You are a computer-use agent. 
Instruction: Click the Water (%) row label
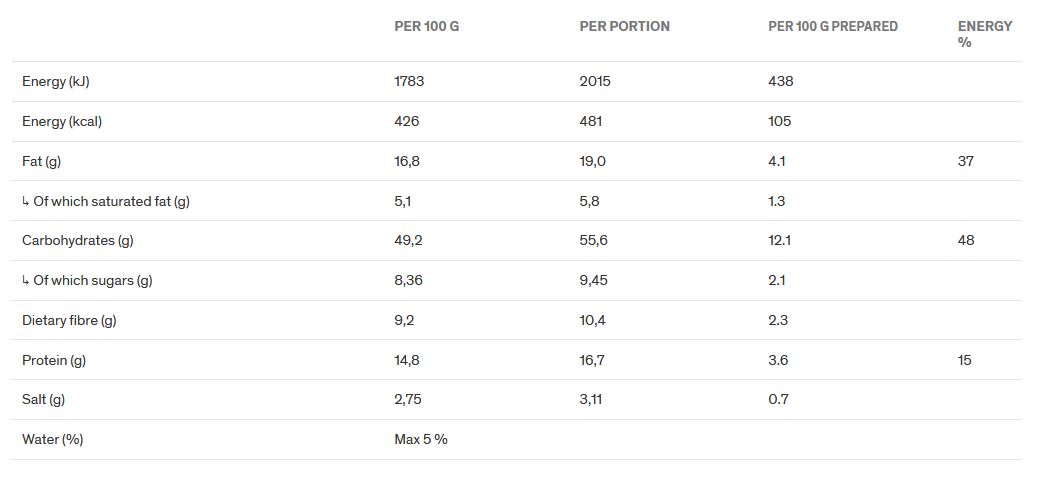pyautogui.click(x=52, y=439)
